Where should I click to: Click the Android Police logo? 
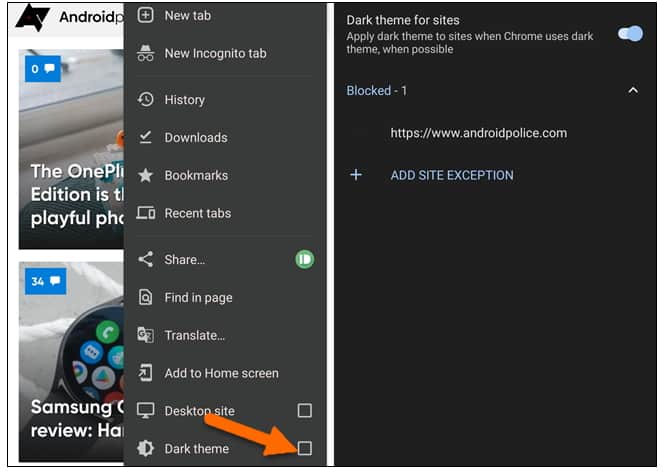[32, 18]
